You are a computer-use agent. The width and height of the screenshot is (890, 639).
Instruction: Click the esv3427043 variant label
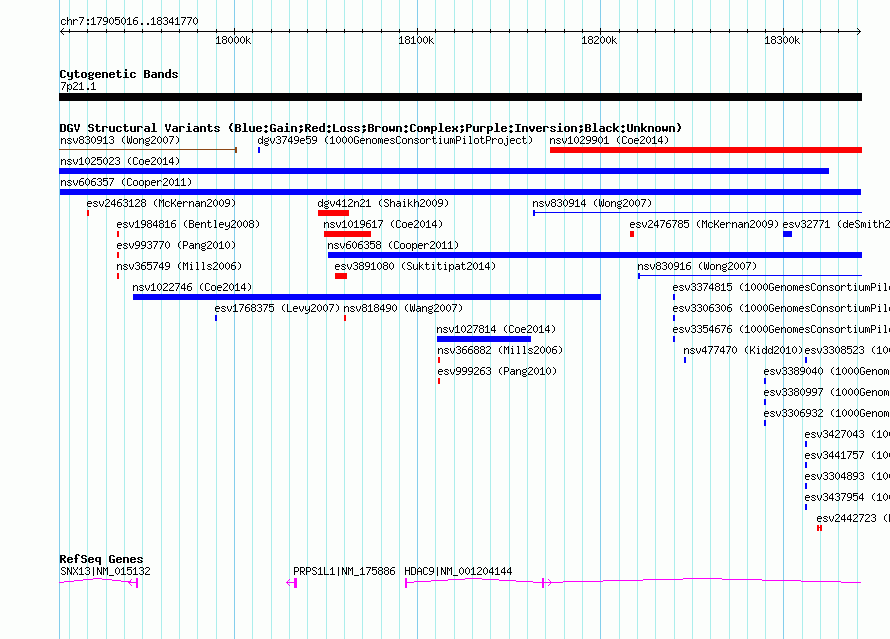(847, 434)
